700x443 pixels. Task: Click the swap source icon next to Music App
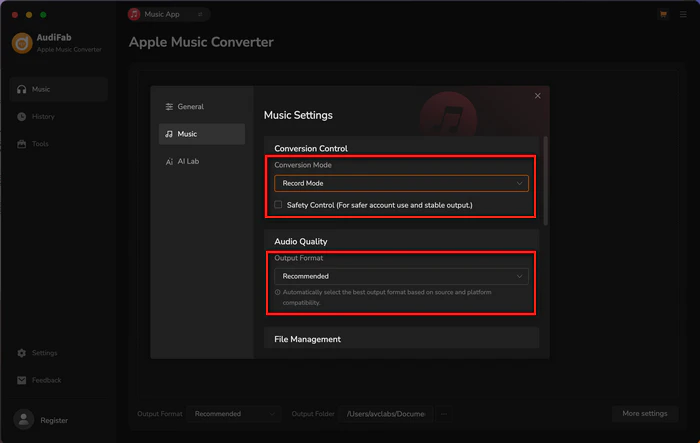click(200, 14)
